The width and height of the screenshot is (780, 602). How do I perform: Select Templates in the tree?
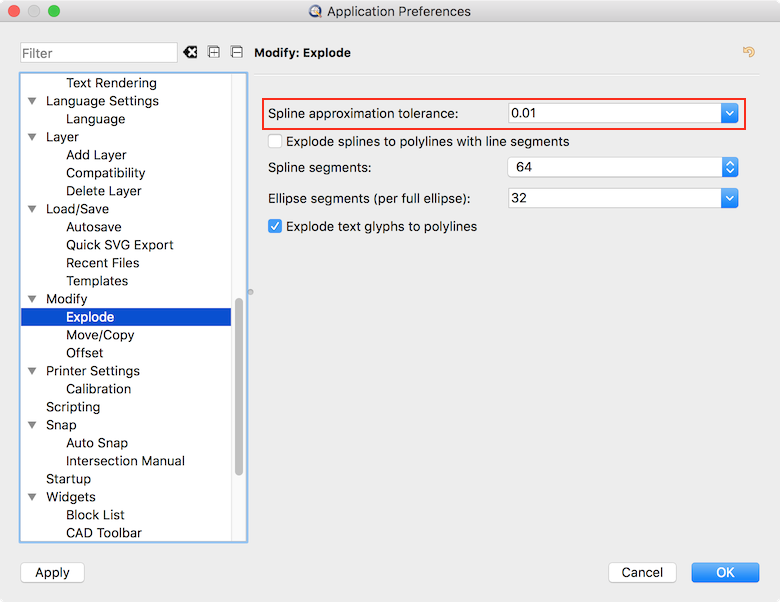click(x=97, y=281)
